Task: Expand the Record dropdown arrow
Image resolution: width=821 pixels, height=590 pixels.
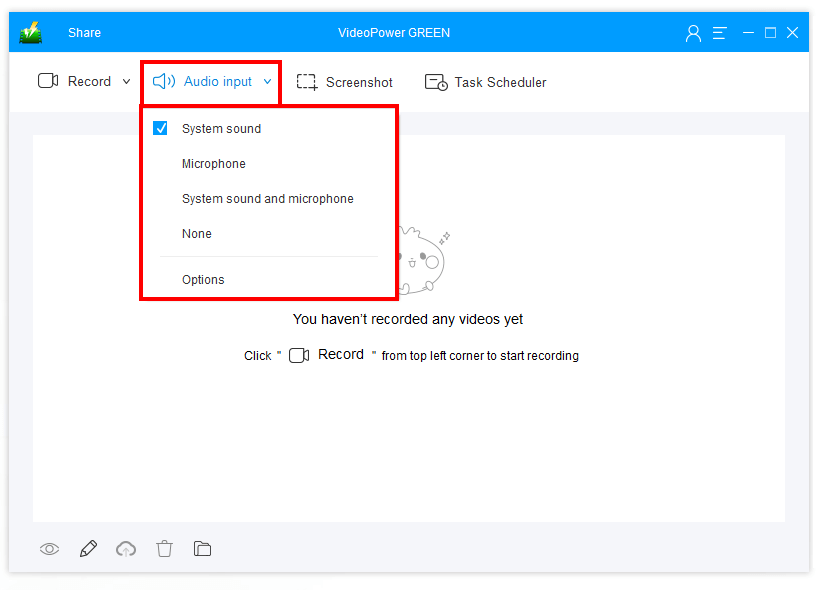Action: [x=126, y=82]
